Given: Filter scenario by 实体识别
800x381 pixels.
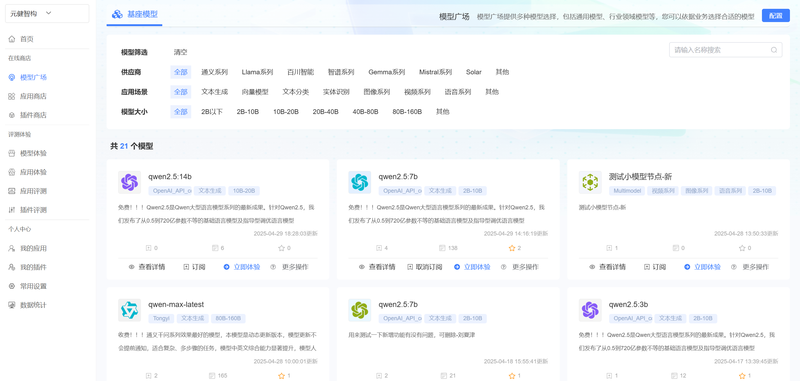Looking at the screenshot, I should pos(336,92).
